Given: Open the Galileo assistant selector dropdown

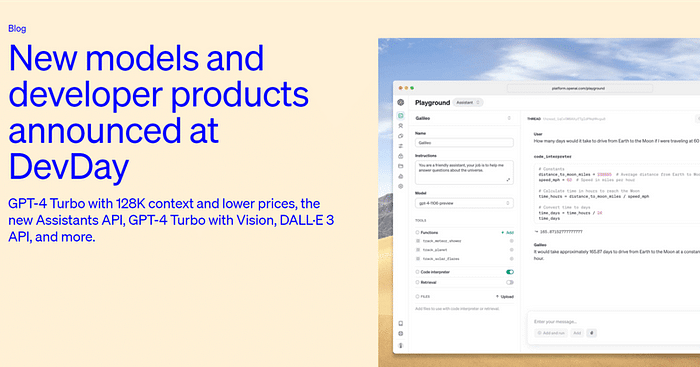Looking at the screenshot, I should point(463,118).
